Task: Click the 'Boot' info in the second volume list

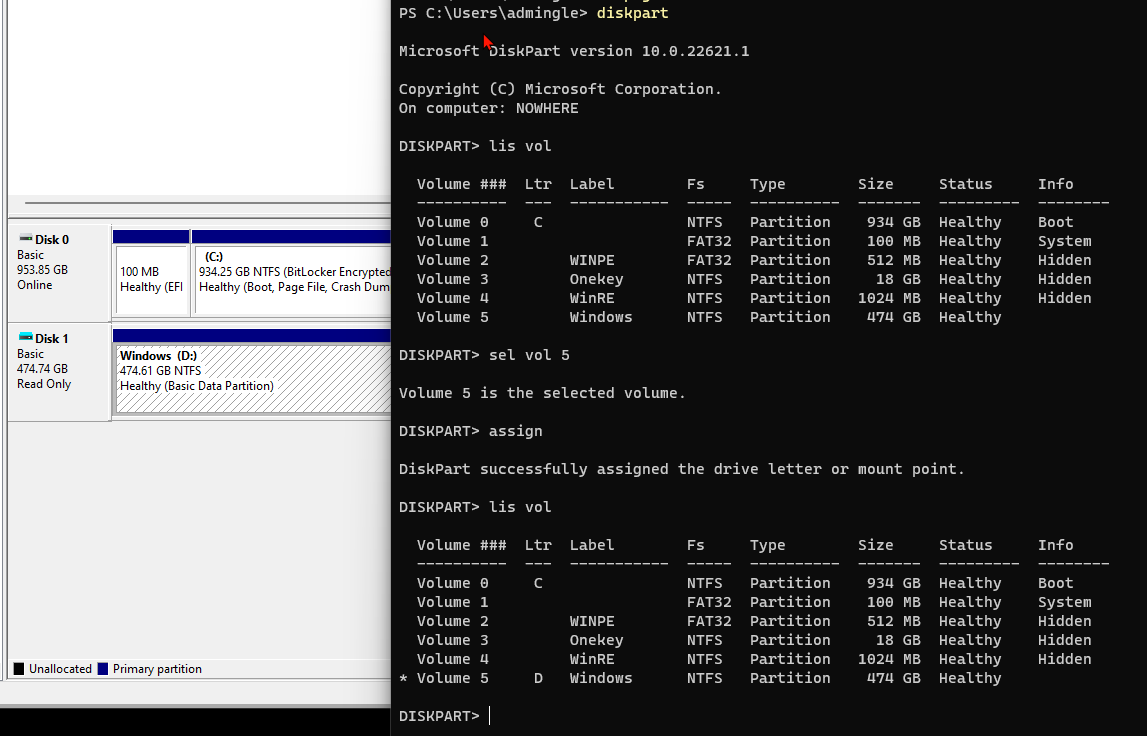Action: [x=1055, y=583]
